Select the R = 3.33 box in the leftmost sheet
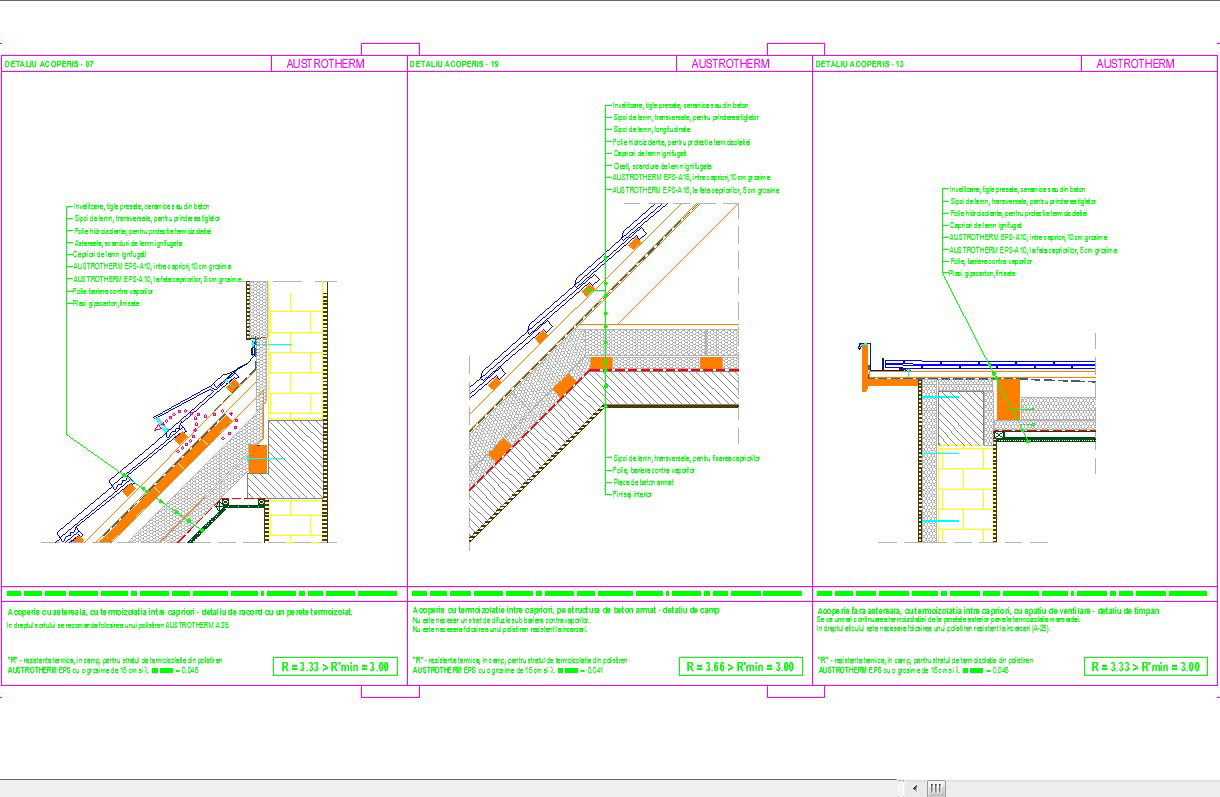The image size is (1220, 797). click(335, 667)
